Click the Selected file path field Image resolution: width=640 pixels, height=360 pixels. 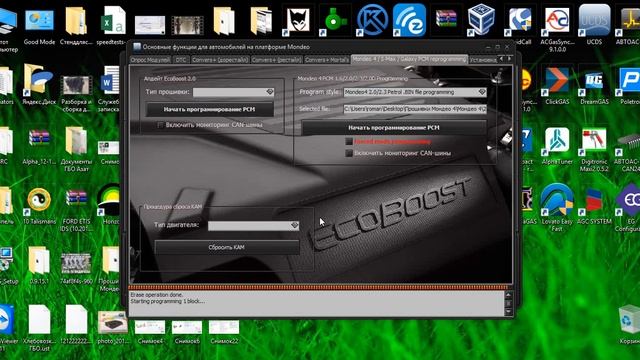pyautogui.click(x=415, y=109)
